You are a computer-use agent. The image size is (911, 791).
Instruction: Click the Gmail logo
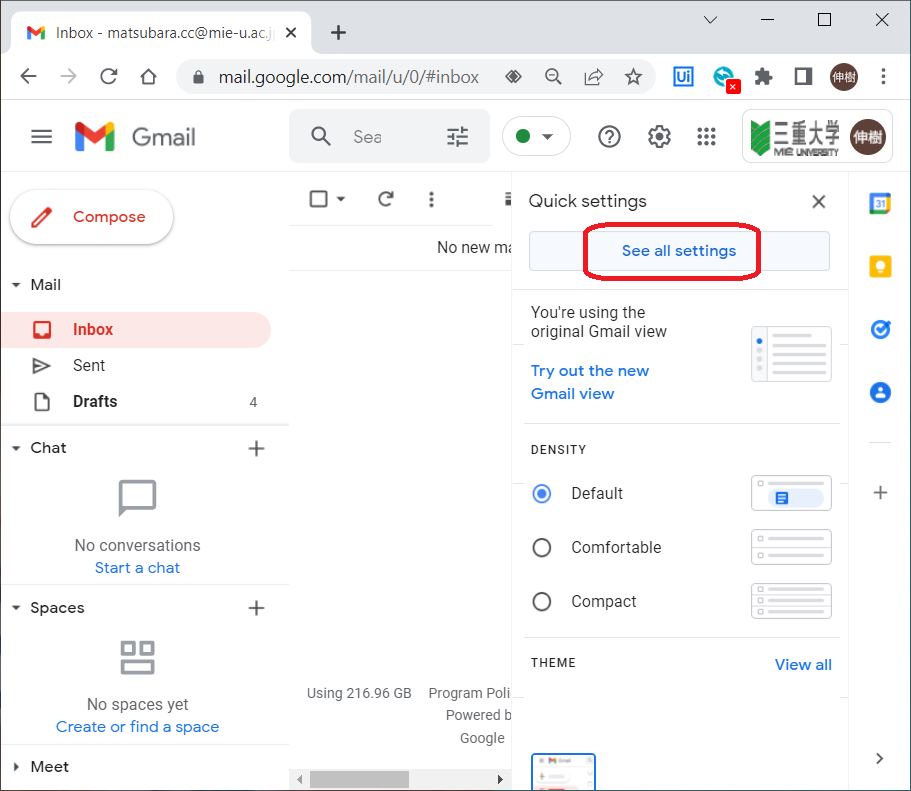tap(135, 137)
